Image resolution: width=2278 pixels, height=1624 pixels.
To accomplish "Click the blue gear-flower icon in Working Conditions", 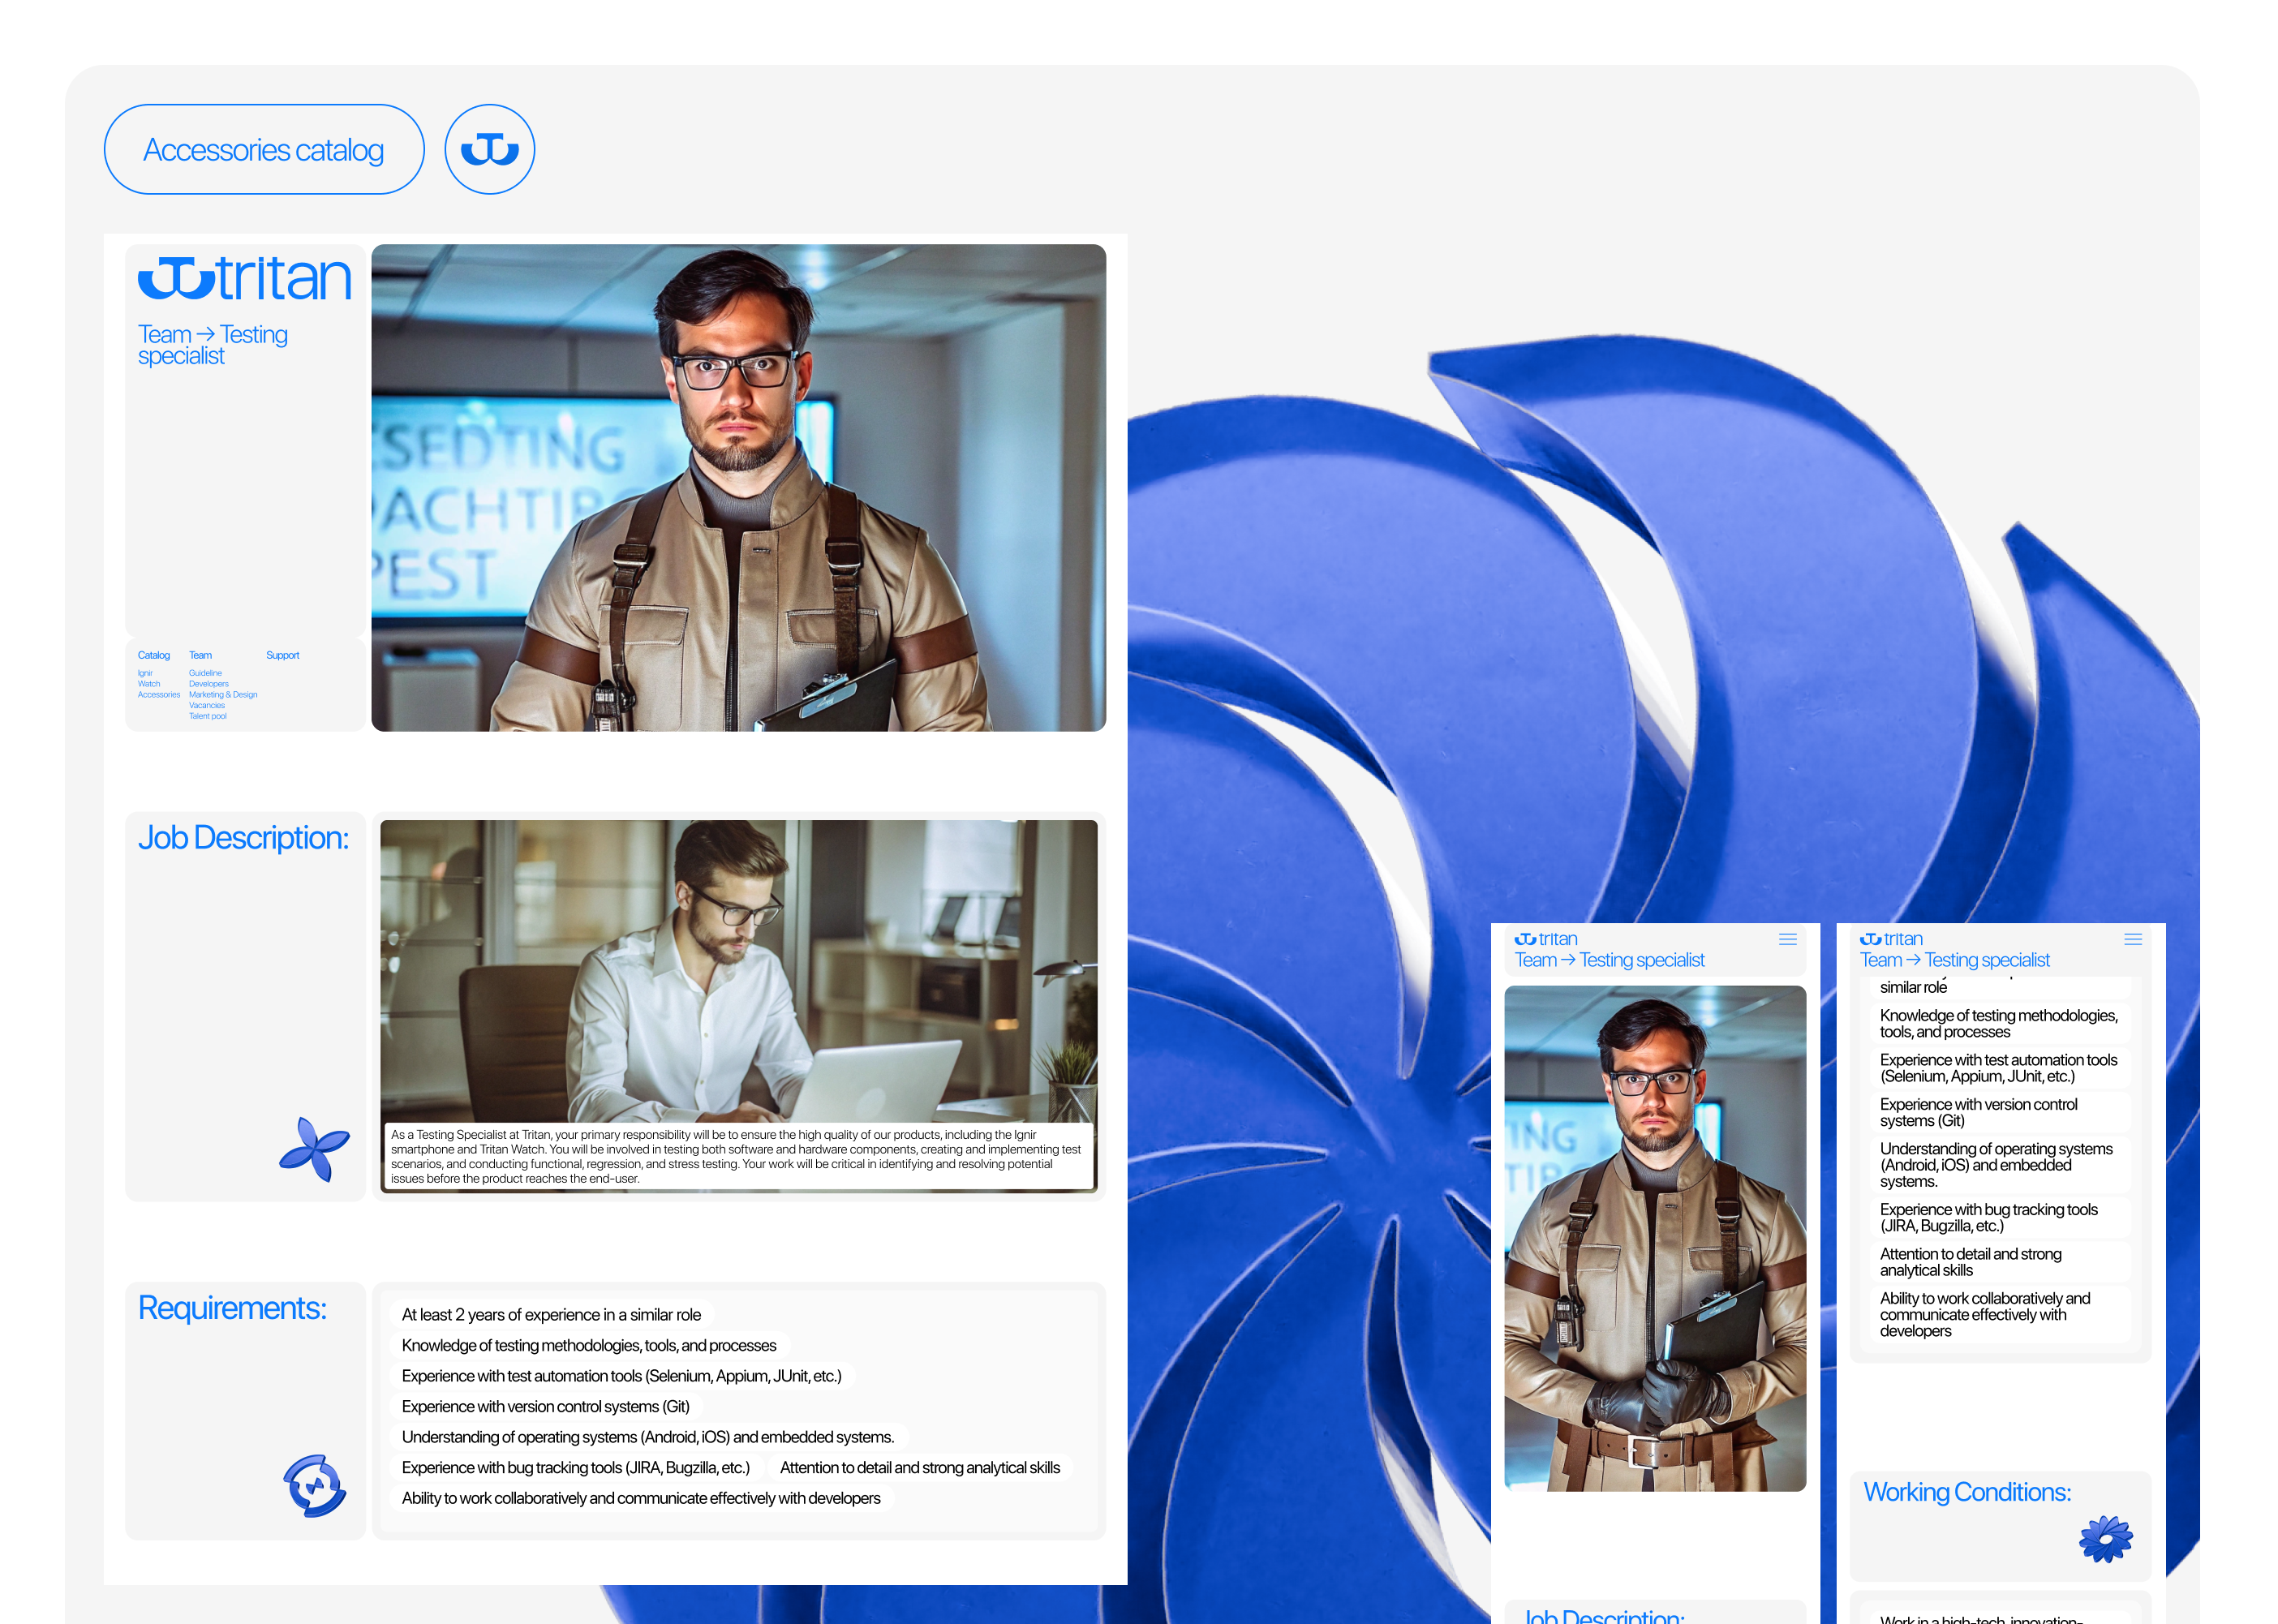I will pos(2105,1539).
